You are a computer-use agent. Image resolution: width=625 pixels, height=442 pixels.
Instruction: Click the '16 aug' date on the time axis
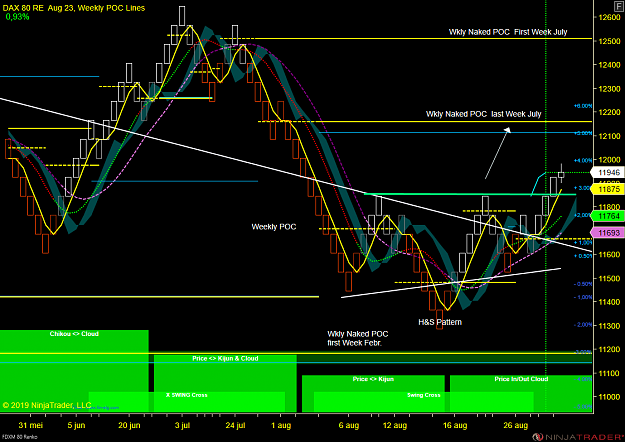point(455,425)
